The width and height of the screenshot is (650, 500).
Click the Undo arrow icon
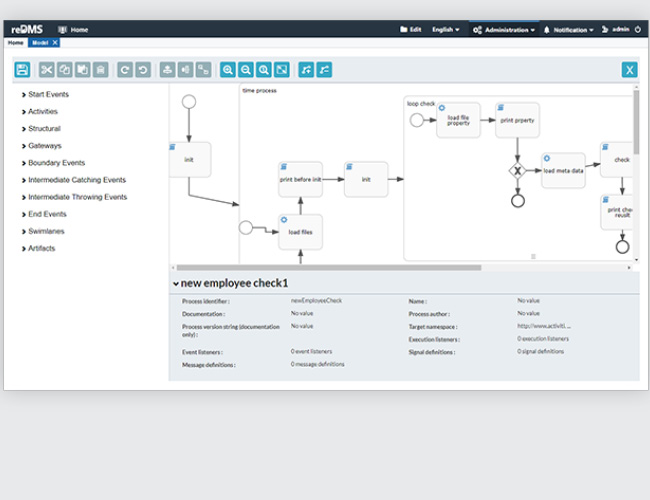click(143, 70)
